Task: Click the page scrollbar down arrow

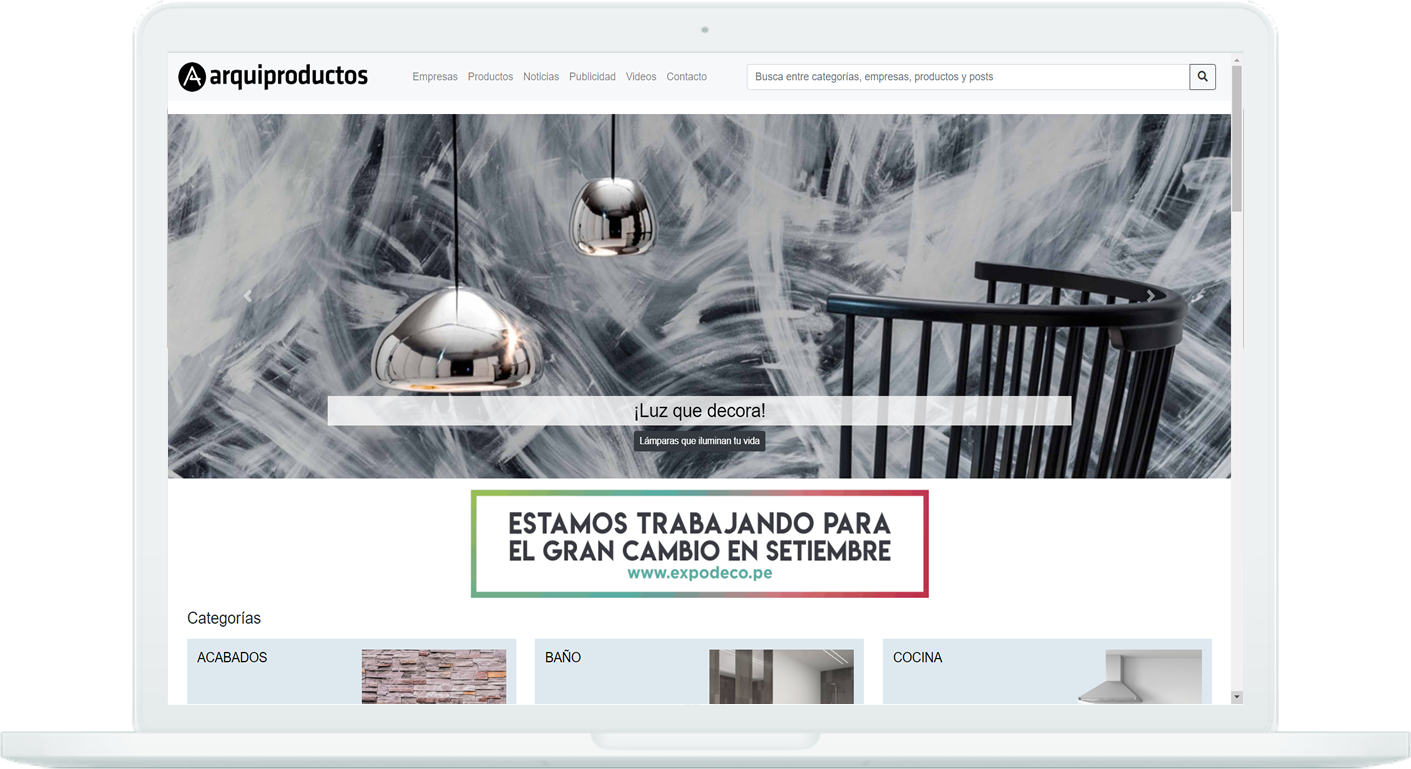Action: click(1237, 697)
